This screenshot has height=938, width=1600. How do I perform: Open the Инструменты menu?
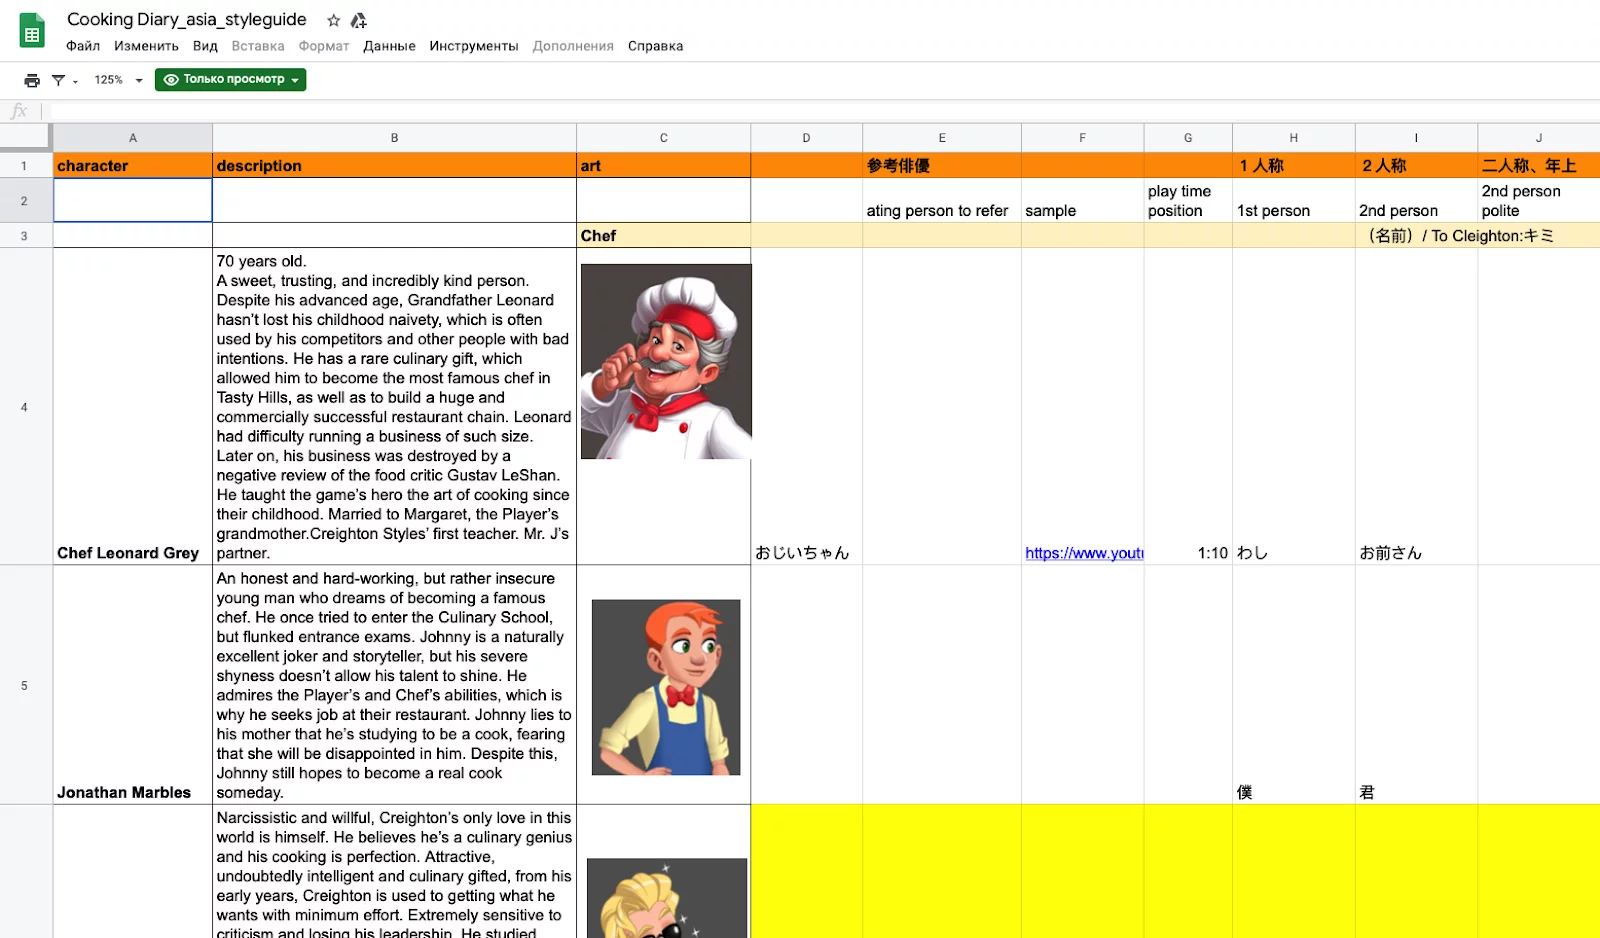point(474,46)
